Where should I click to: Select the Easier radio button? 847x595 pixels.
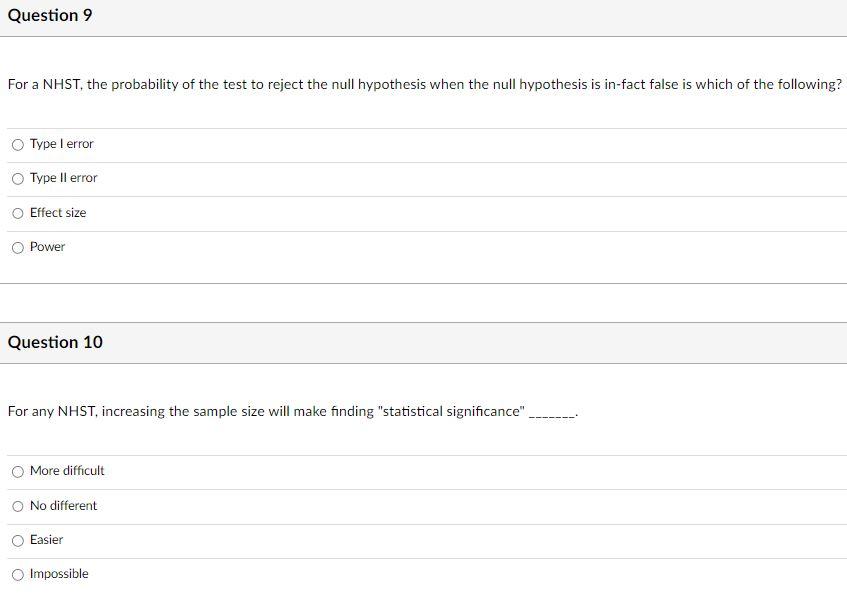point(17,540)
